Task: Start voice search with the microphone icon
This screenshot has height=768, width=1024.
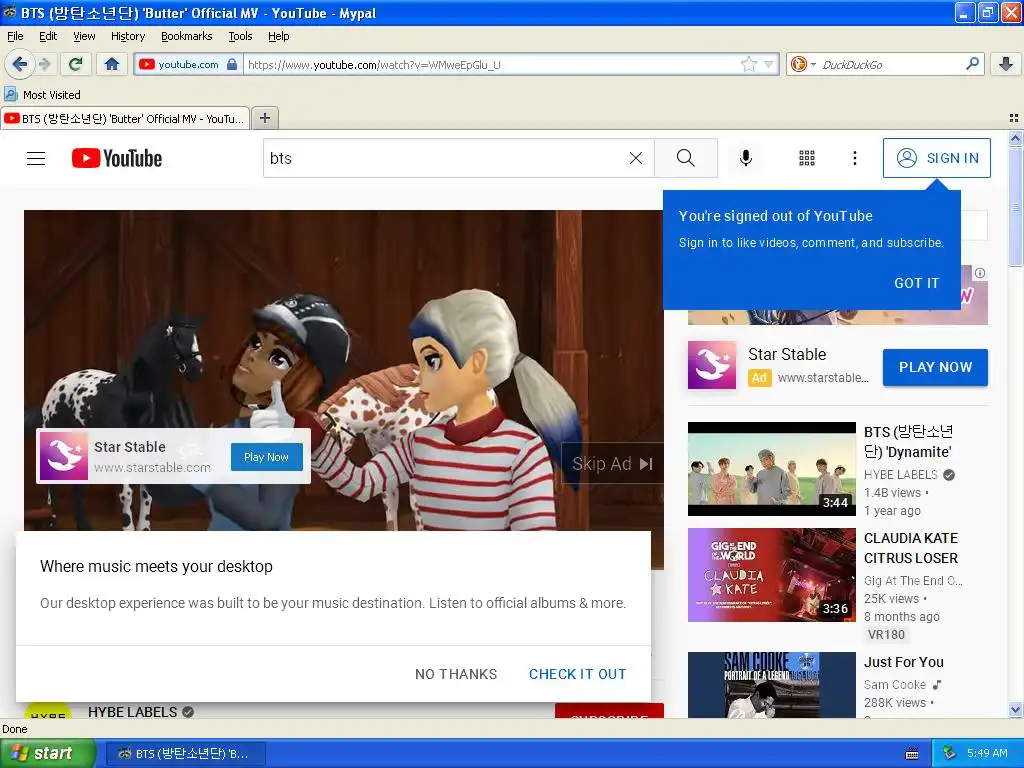Action: [x=746, y=158]
